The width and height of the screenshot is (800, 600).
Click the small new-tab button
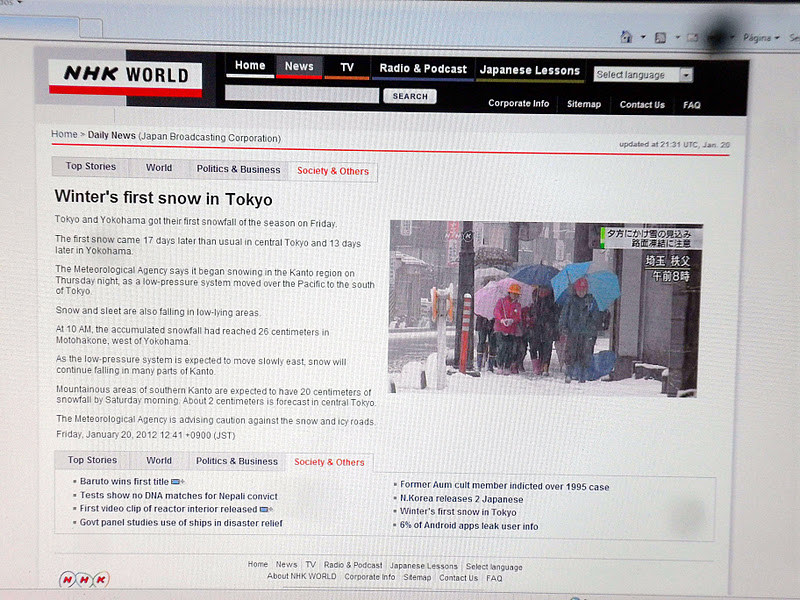coord(91,29)
